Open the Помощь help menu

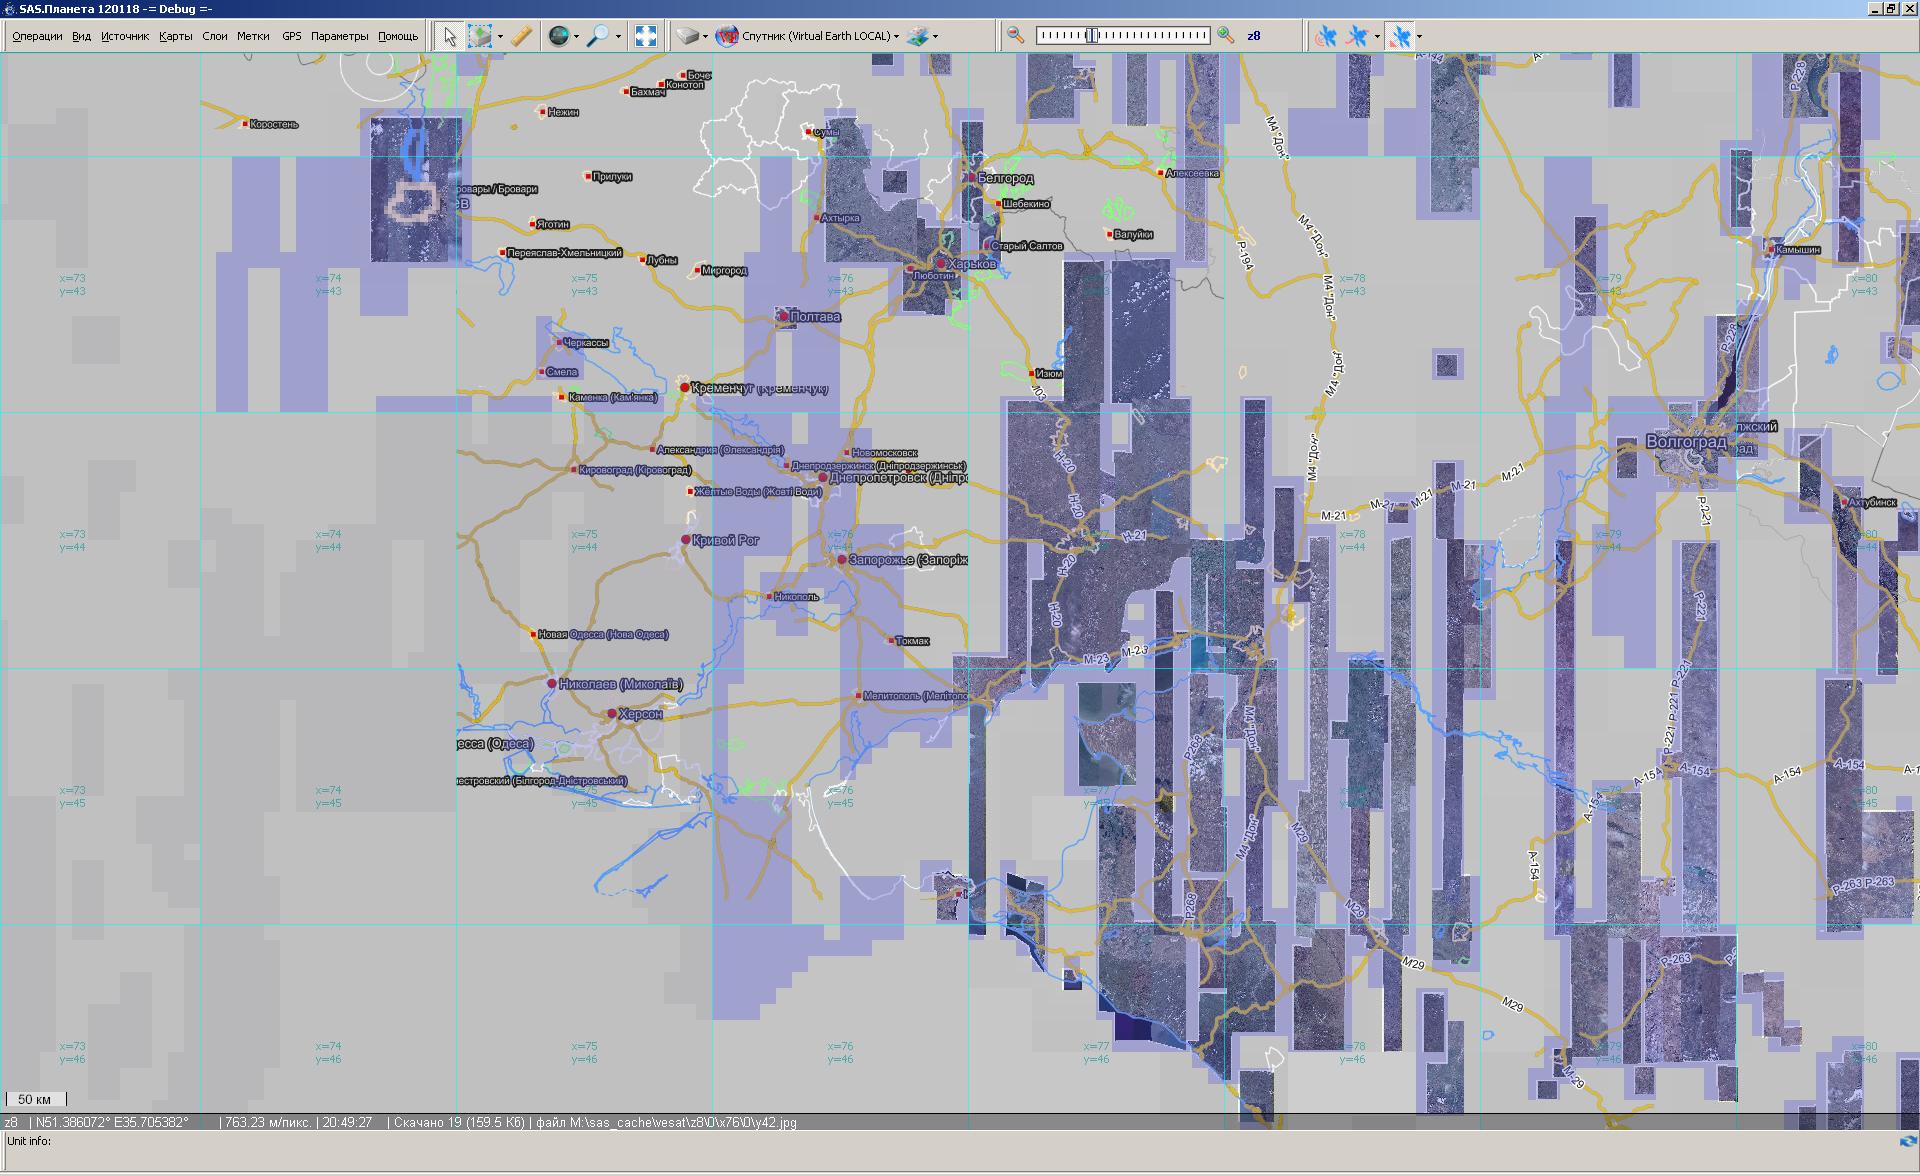click(x=398, y=36)
